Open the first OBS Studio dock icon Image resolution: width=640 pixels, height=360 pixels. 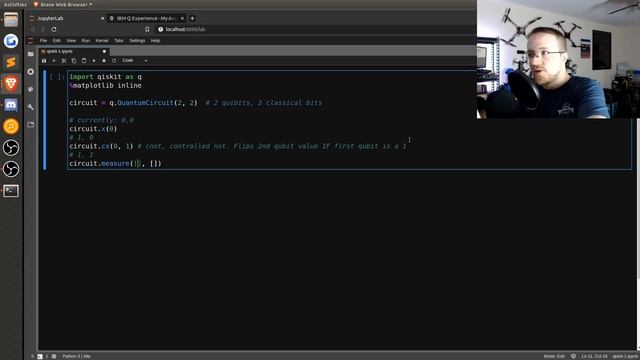pos(11,148)
